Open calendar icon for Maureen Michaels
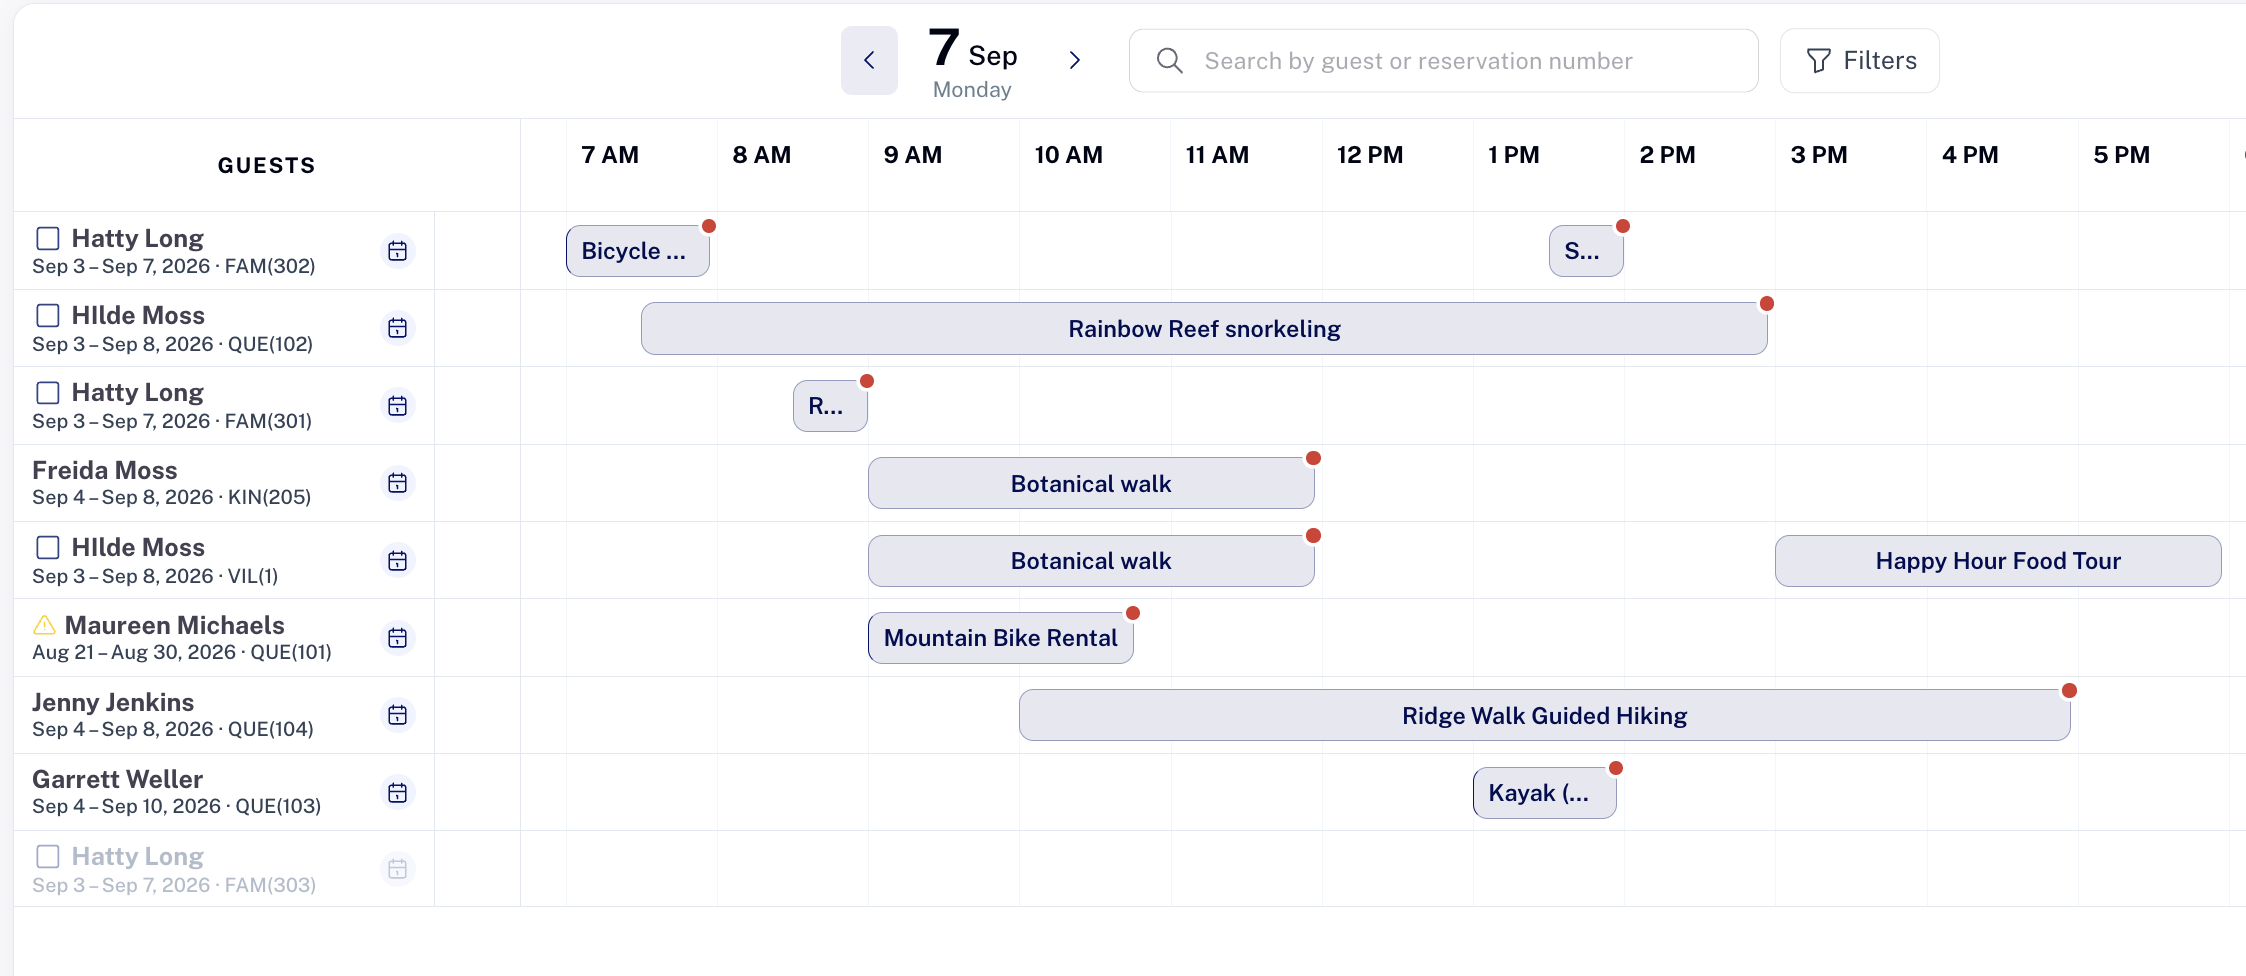The image size is (2246, 976). point(397,638)
